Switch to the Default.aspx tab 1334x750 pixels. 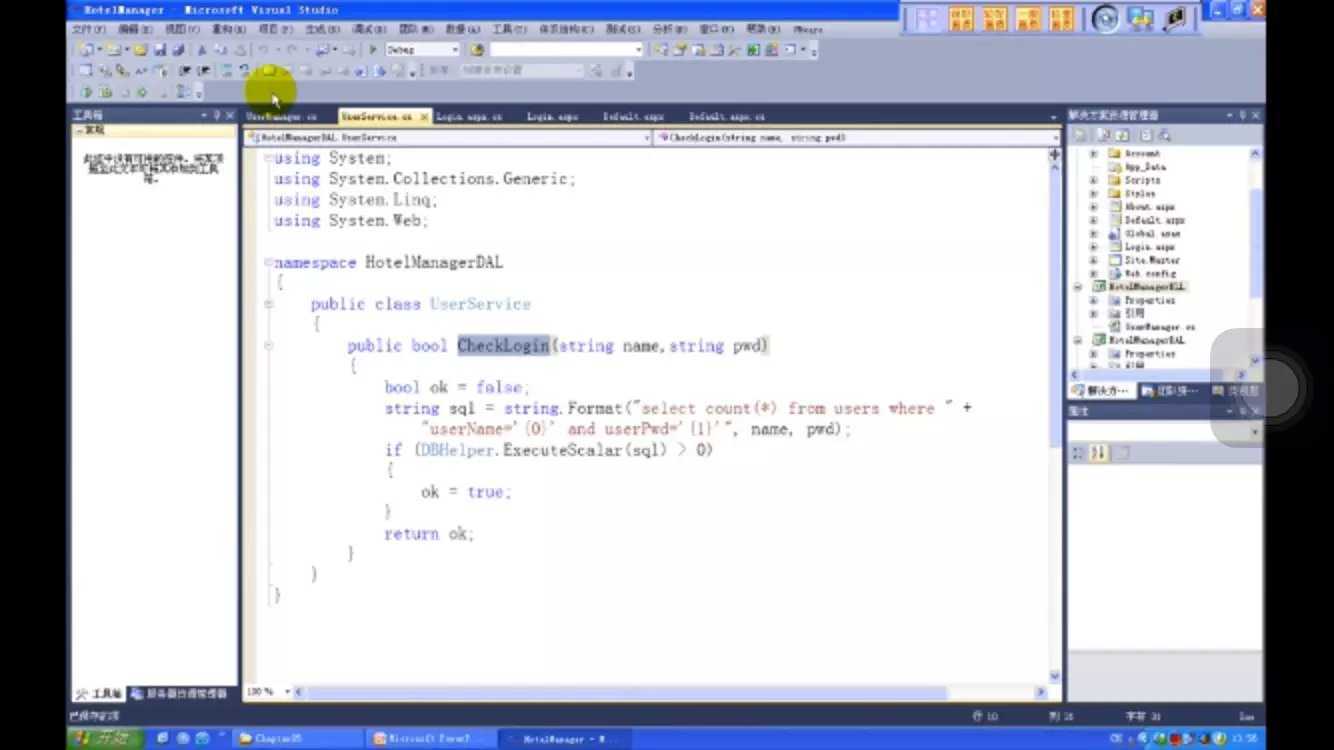click(633, 117)
